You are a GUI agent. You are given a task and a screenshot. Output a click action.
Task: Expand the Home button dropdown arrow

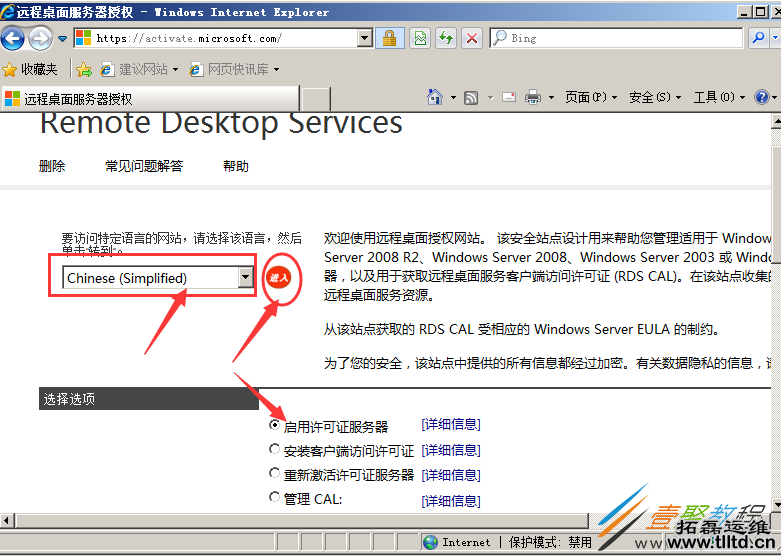453,97
